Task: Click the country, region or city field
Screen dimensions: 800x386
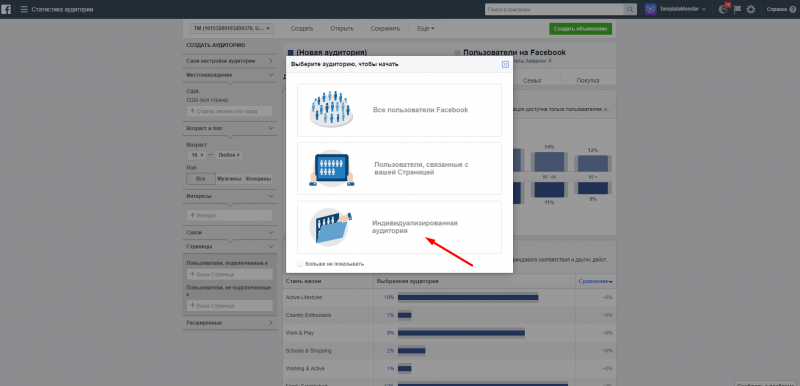Action: coord(230,111)
